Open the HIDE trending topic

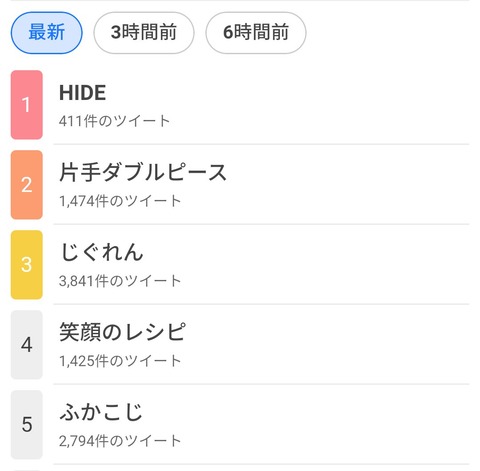[82, 93]
